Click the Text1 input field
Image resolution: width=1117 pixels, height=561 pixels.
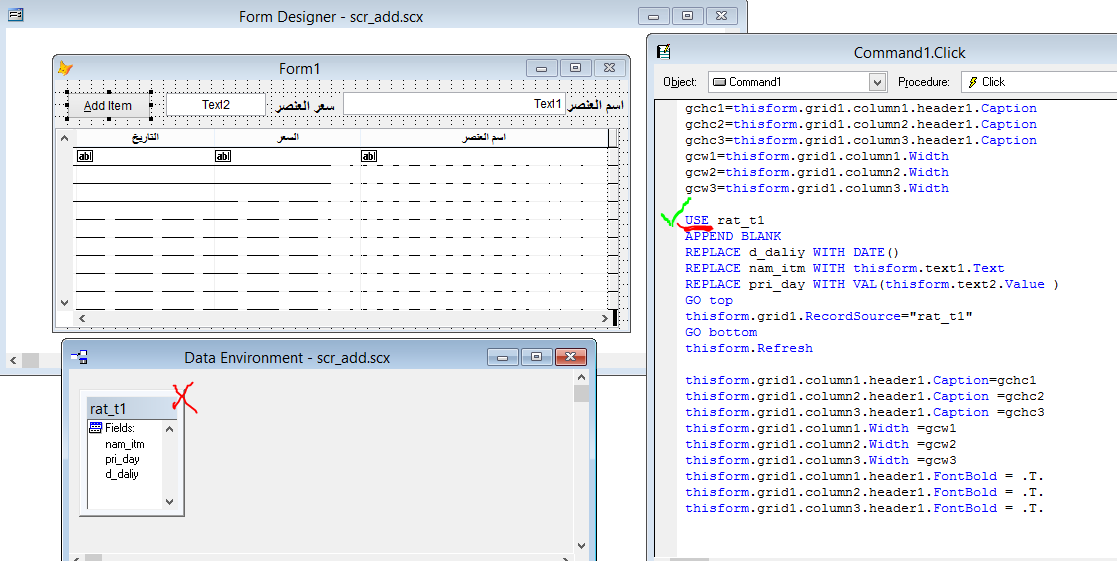[454, 104]
